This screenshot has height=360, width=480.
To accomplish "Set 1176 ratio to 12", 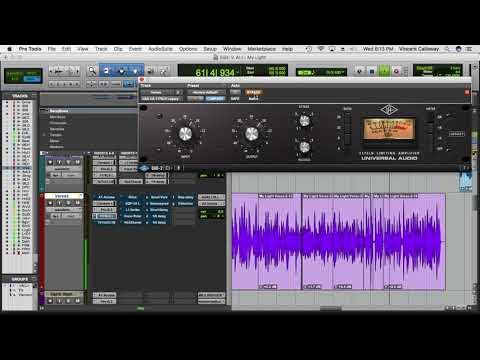I will point(339,128).
